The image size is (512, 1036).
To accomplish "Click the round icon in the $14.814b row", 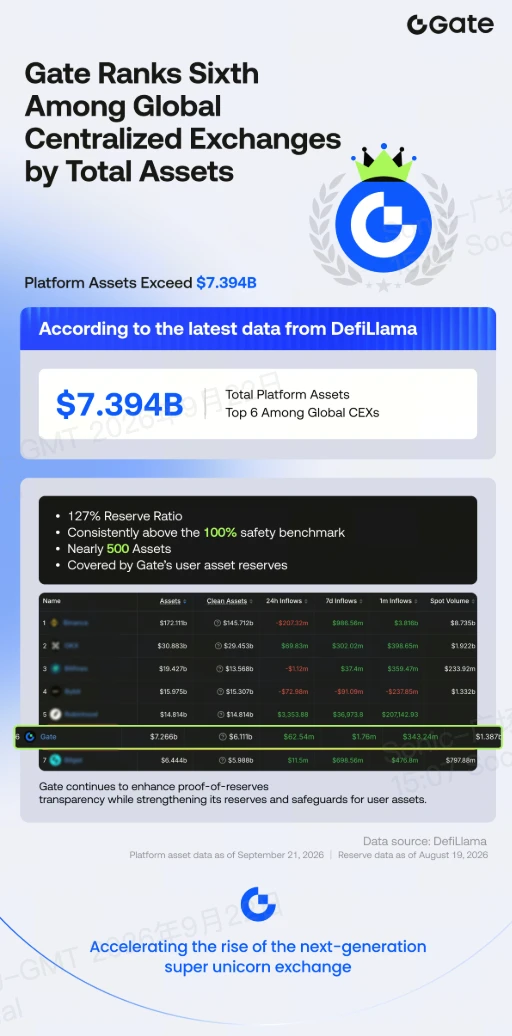I will (x=56, y=714).
